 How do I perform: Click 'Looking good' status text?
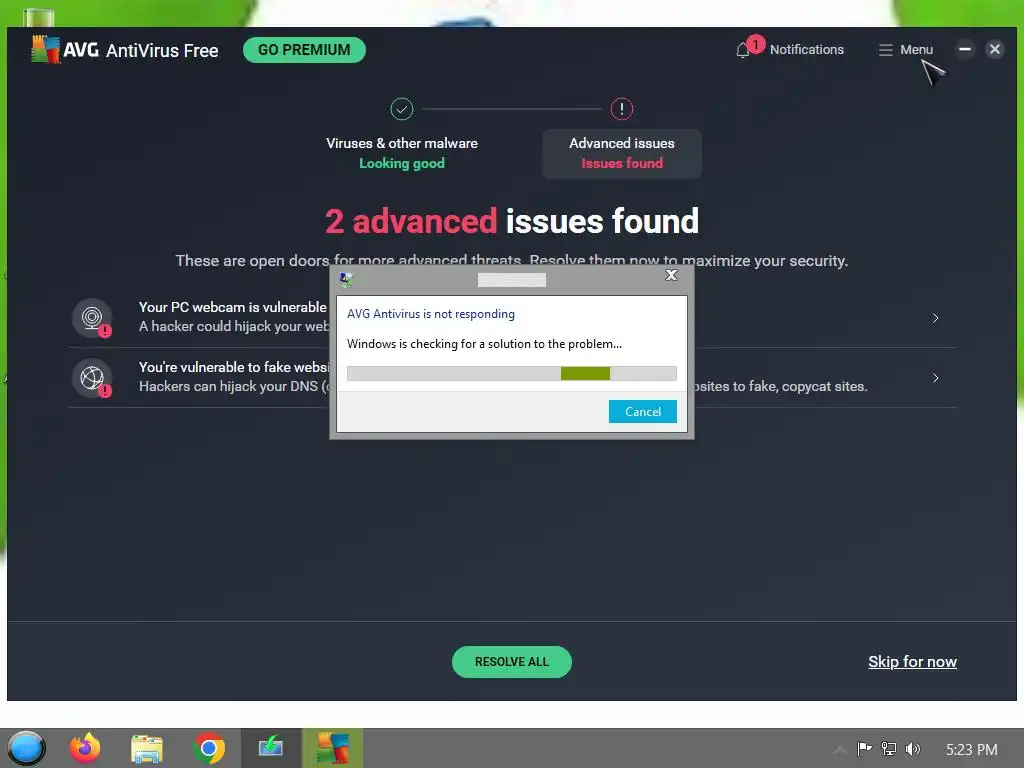(402, 163)
